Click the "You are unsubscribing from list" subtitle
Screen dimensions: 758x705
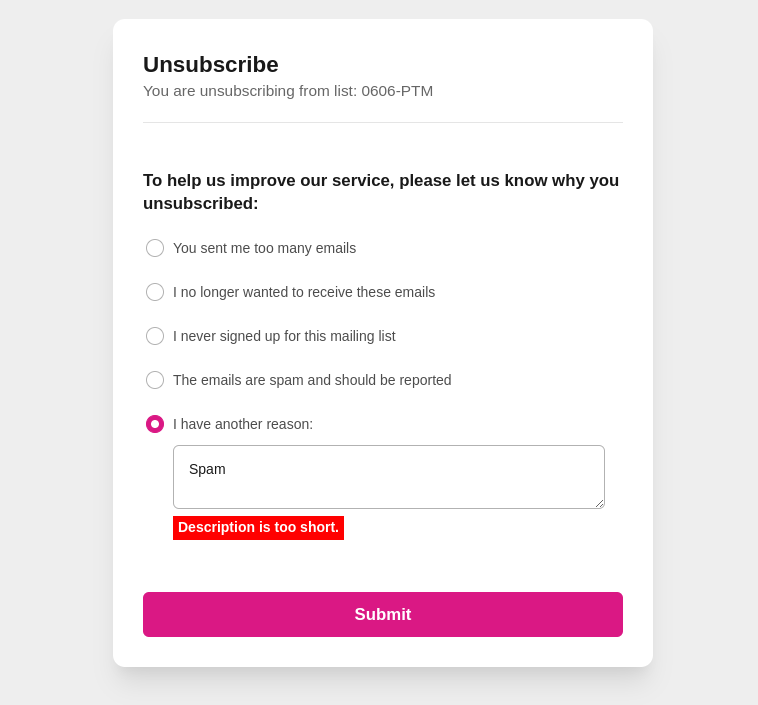tap(250, 91)
